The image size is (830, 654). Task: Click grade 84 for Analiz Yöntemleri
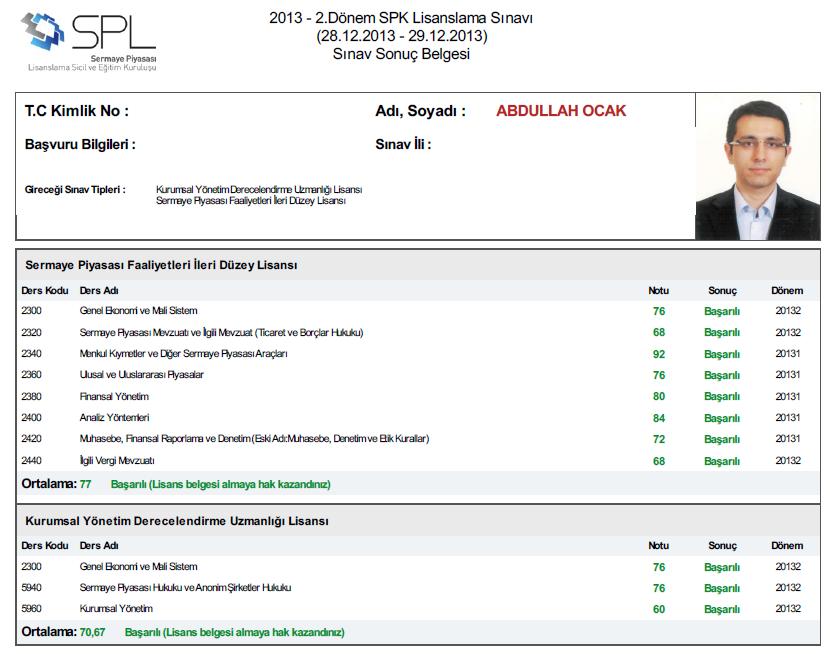pyautogui.click(x=659, y=418)
